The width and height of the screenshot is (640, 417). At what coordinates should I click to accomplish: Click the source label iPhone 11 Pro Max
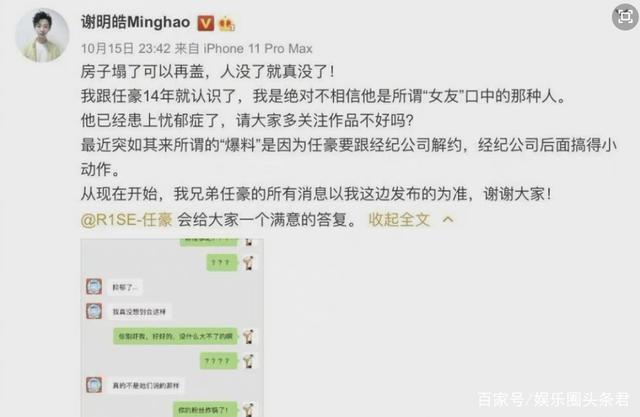point(258,49)
